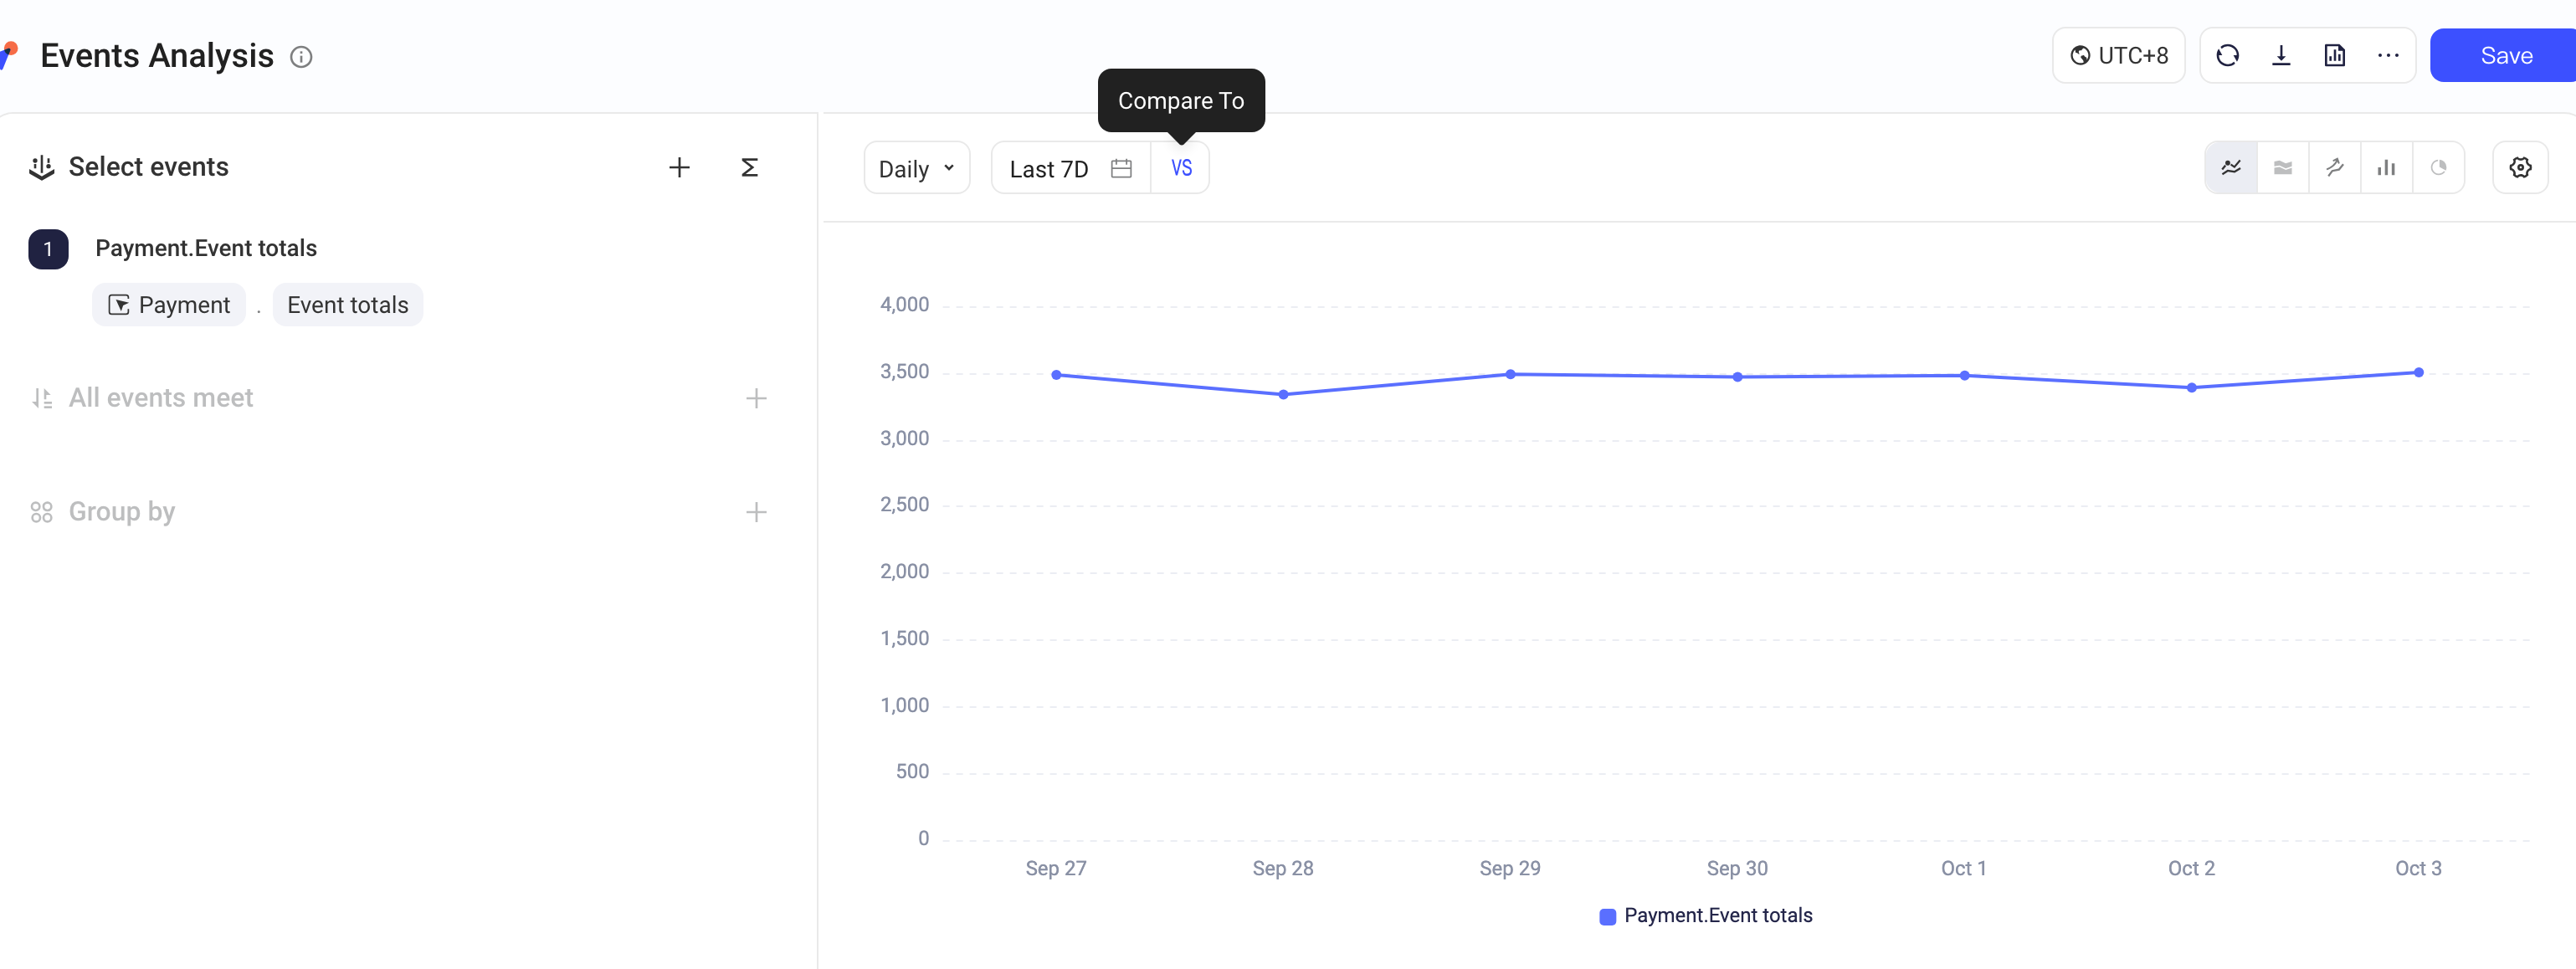This screenshot has height=969, width=2576.
Task: Click the 3,500 y-axis label
Action: [904, 372]
